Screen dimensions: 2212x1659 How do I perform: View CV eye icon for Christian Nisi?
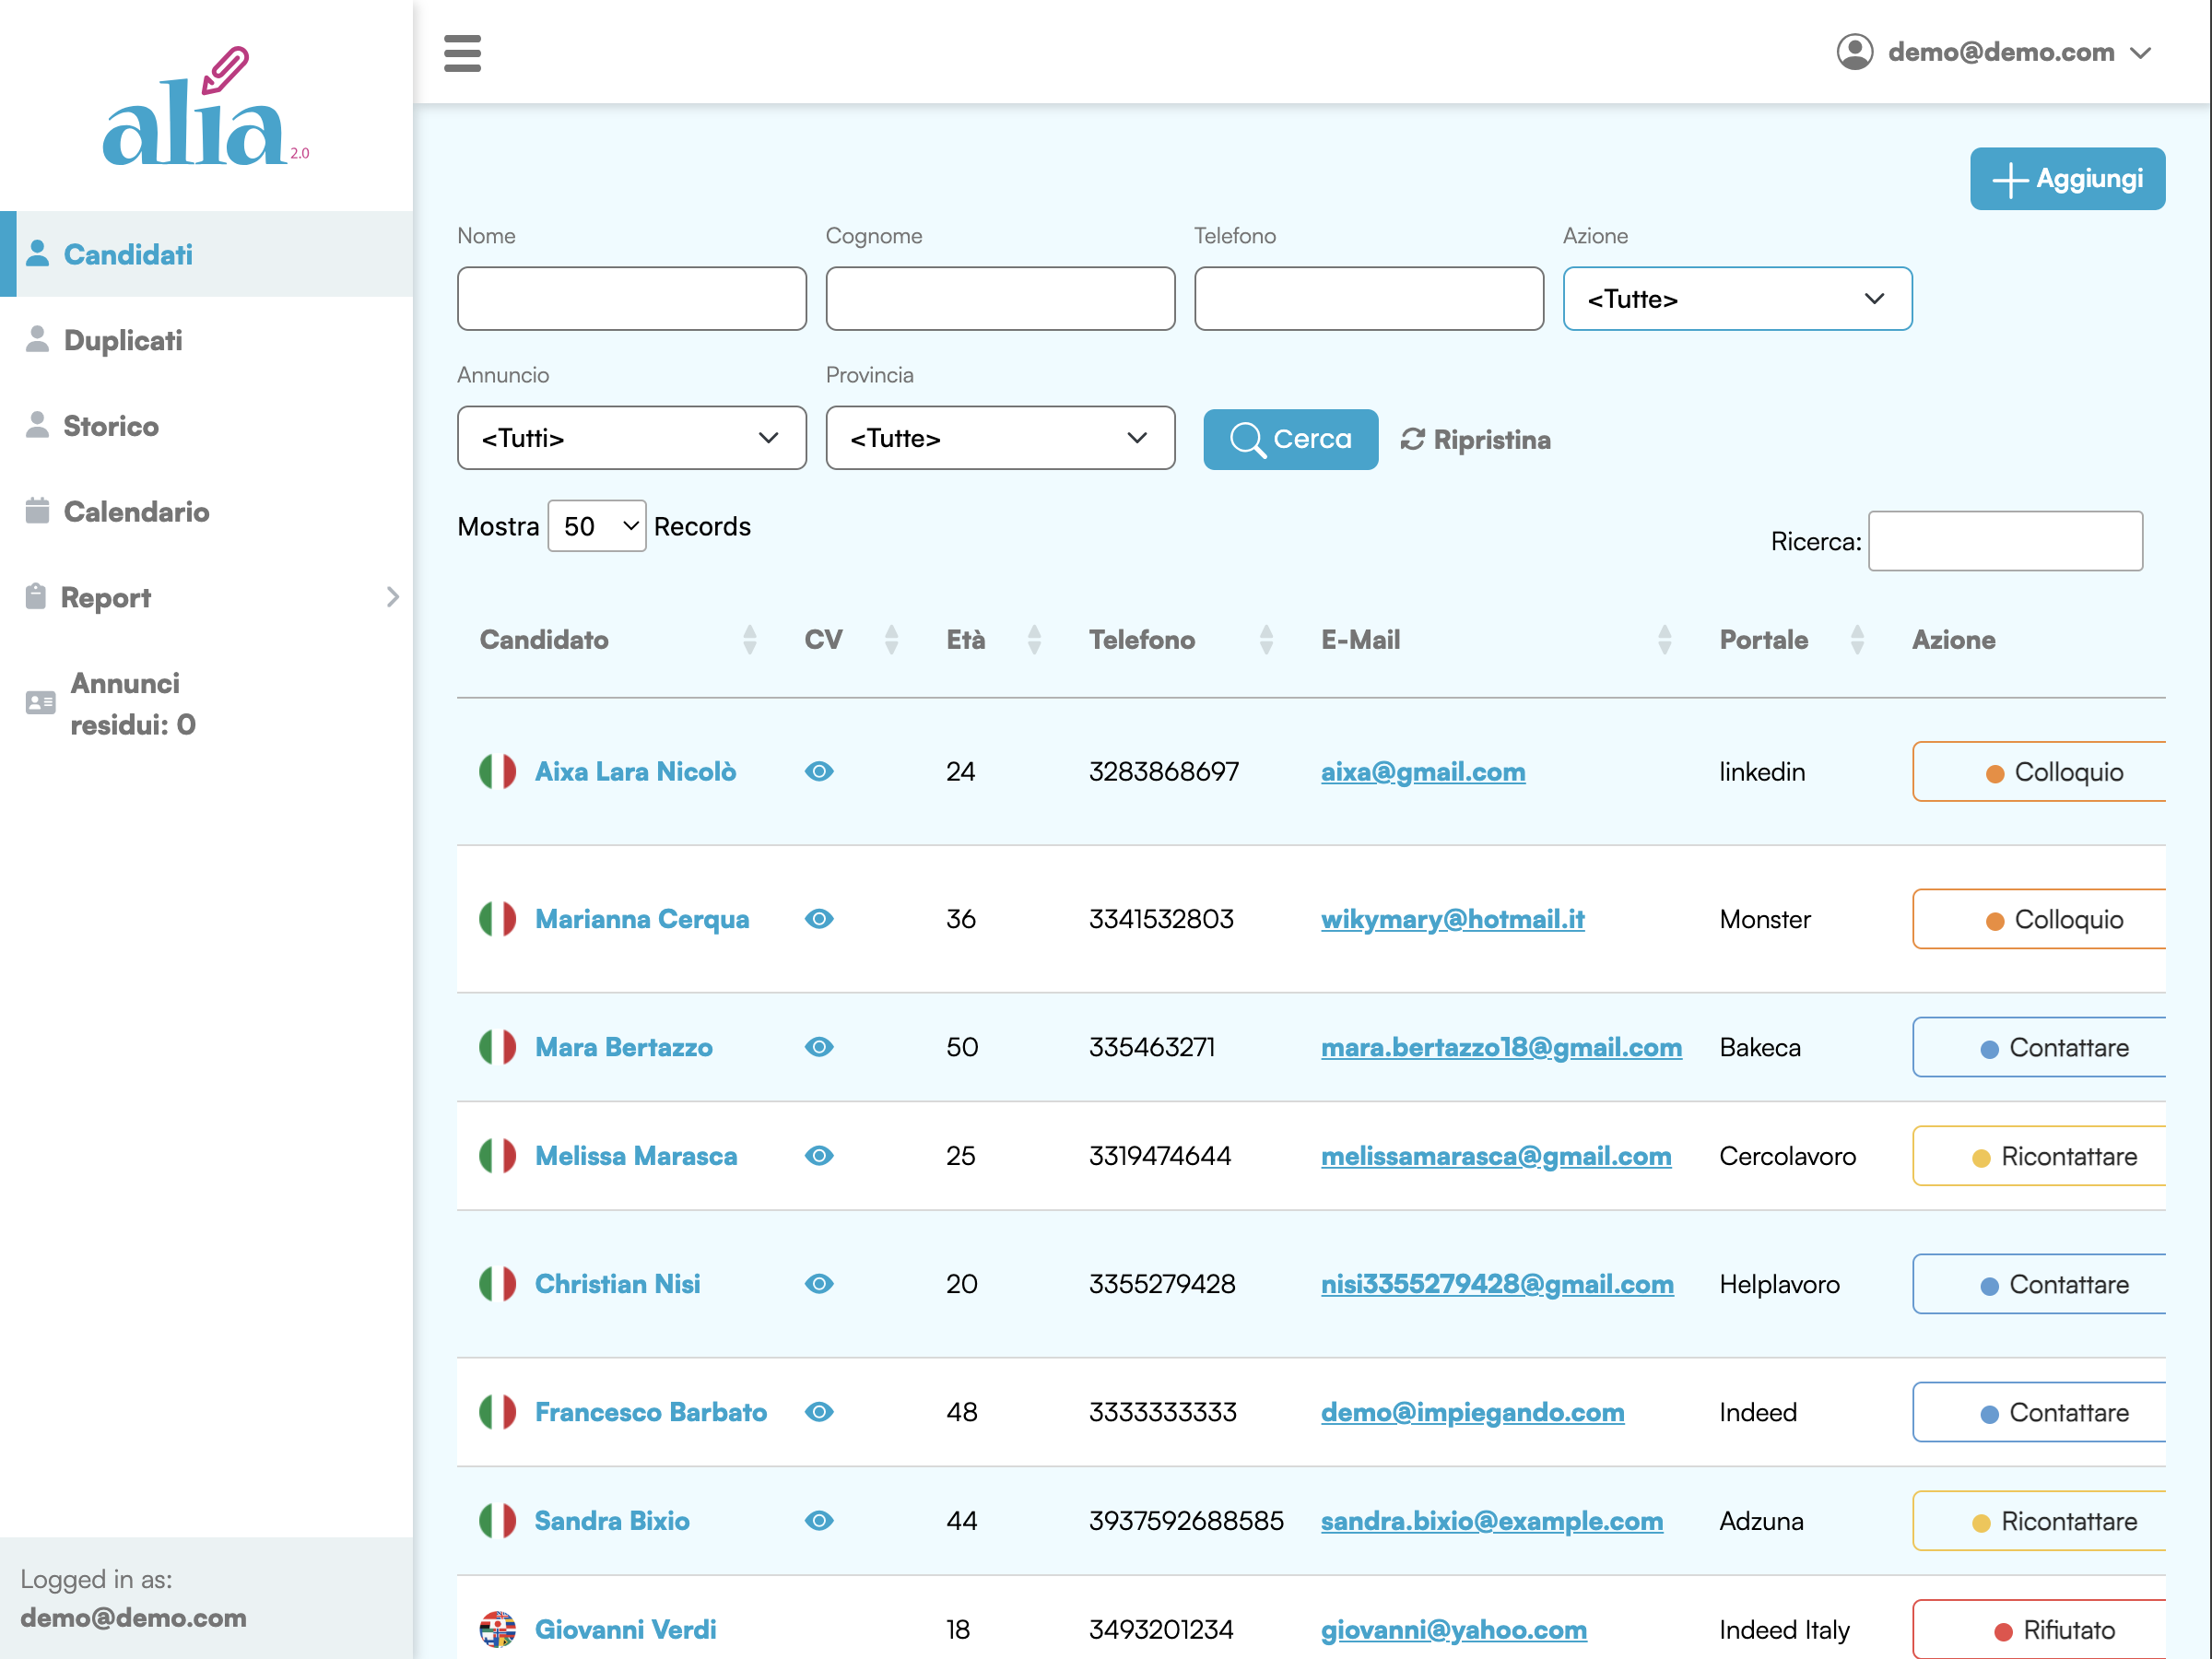(x=819, y=1283)
